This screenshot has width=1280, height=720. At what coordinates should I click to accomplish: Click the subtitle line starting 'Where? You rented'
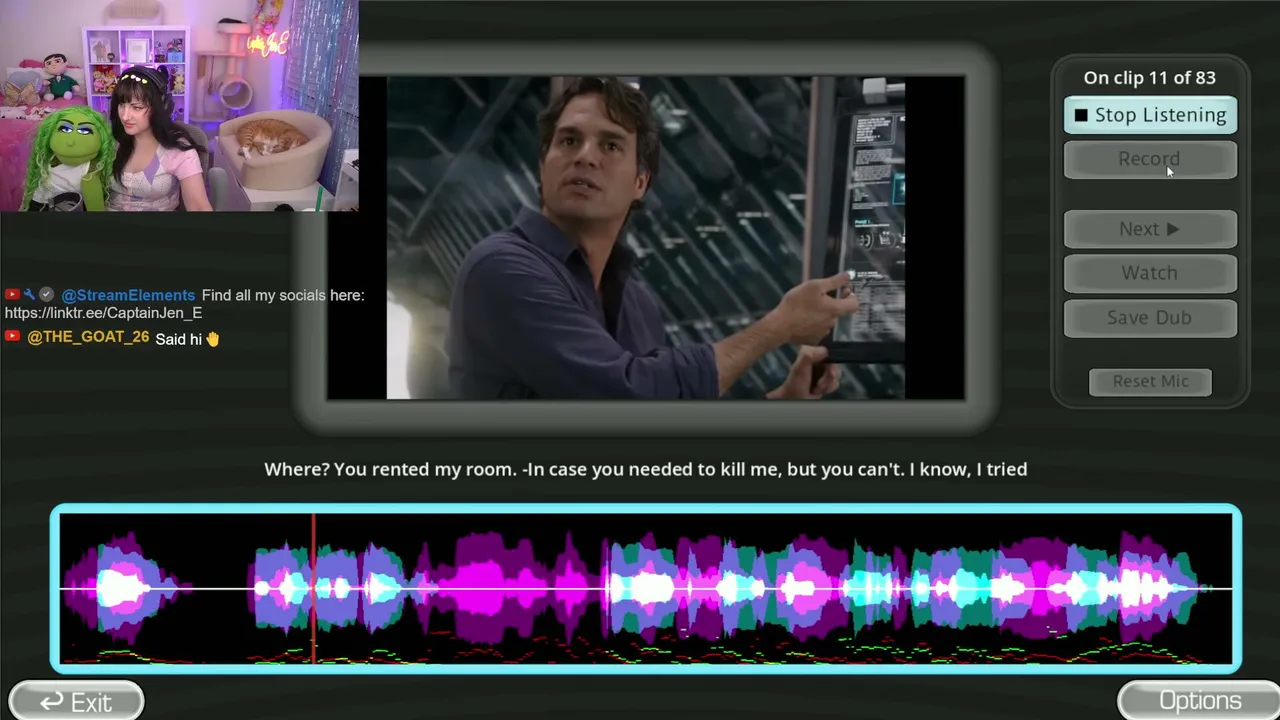646,469
